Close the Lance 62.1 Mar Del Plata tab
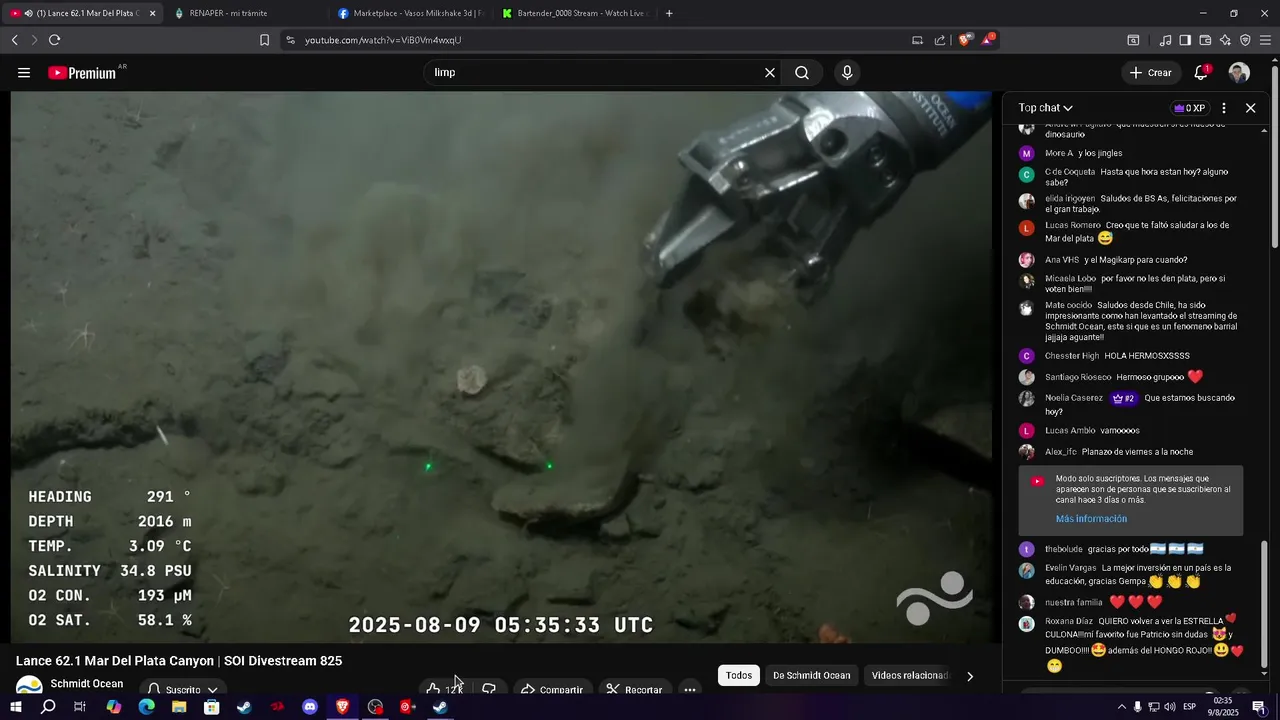Screen dimensions: 1280x720 pos(152,13)
